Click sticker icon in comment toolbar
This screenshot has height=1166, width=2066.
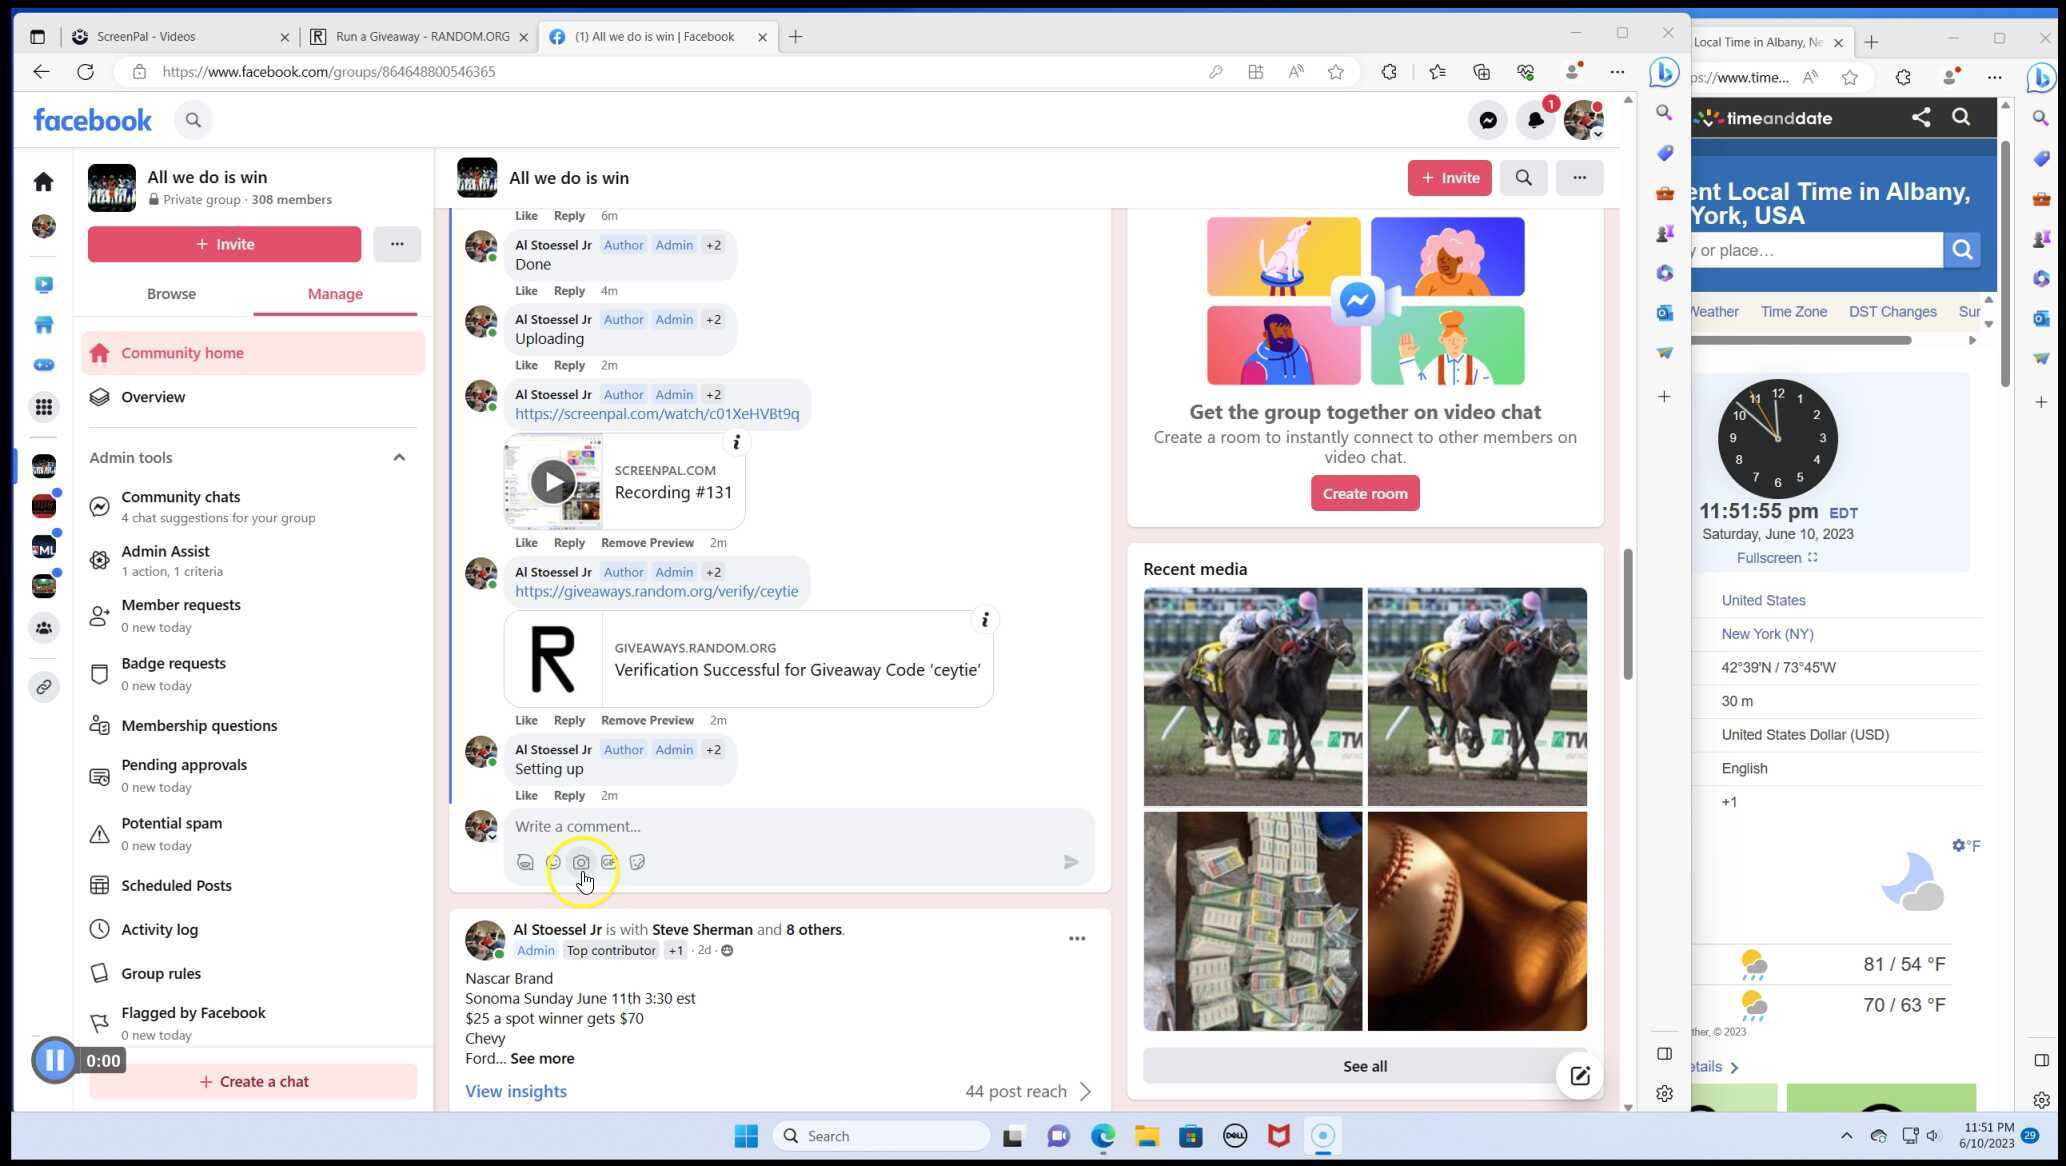(637, 862)
